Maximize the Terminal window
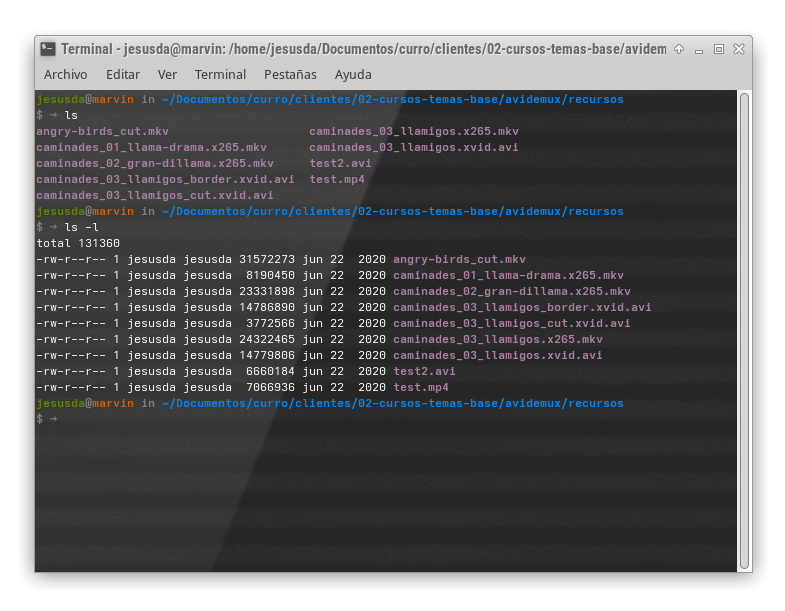This screenshot has width=785, height=611. (719, 49)
